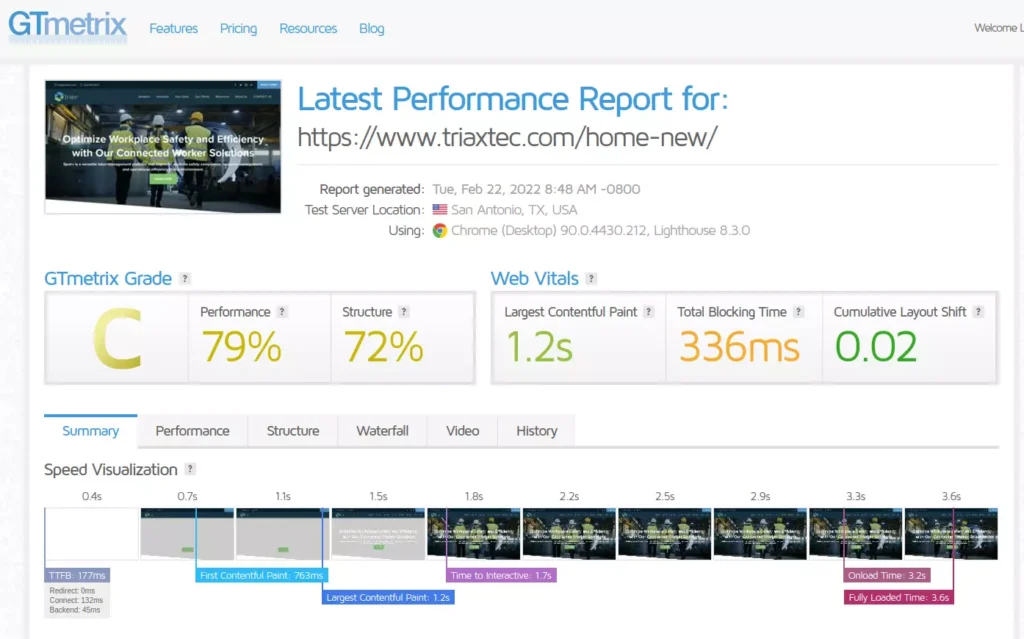Click the report generated date text
The width and height of the screenshot is (1024, 639).
[536, 189]
